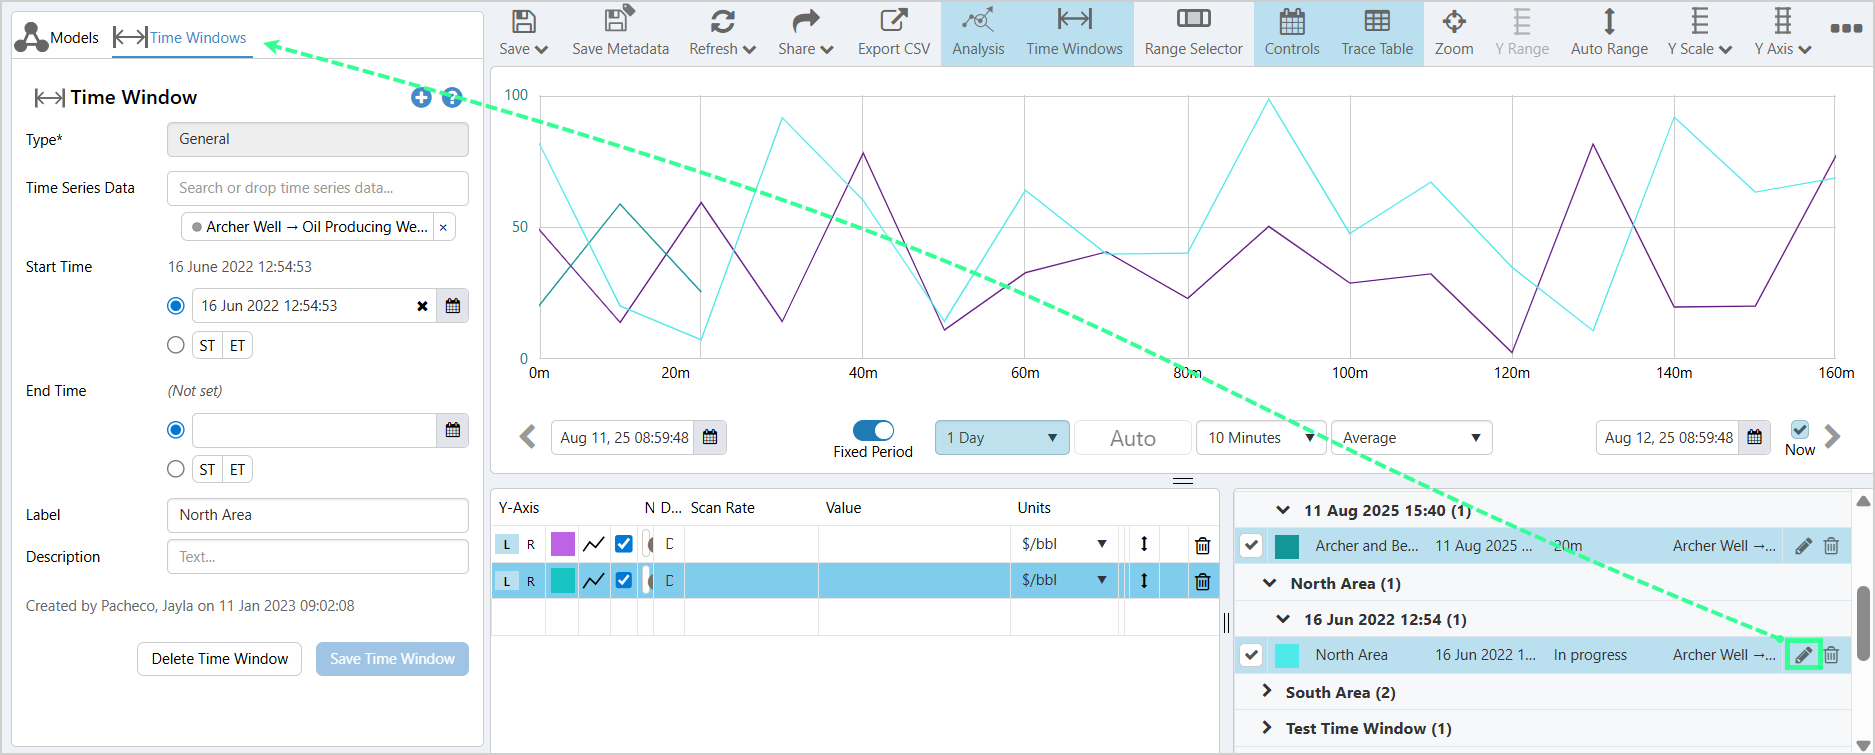
Task: Open the Average aggregation dropdown
Action: [1410, 438]
